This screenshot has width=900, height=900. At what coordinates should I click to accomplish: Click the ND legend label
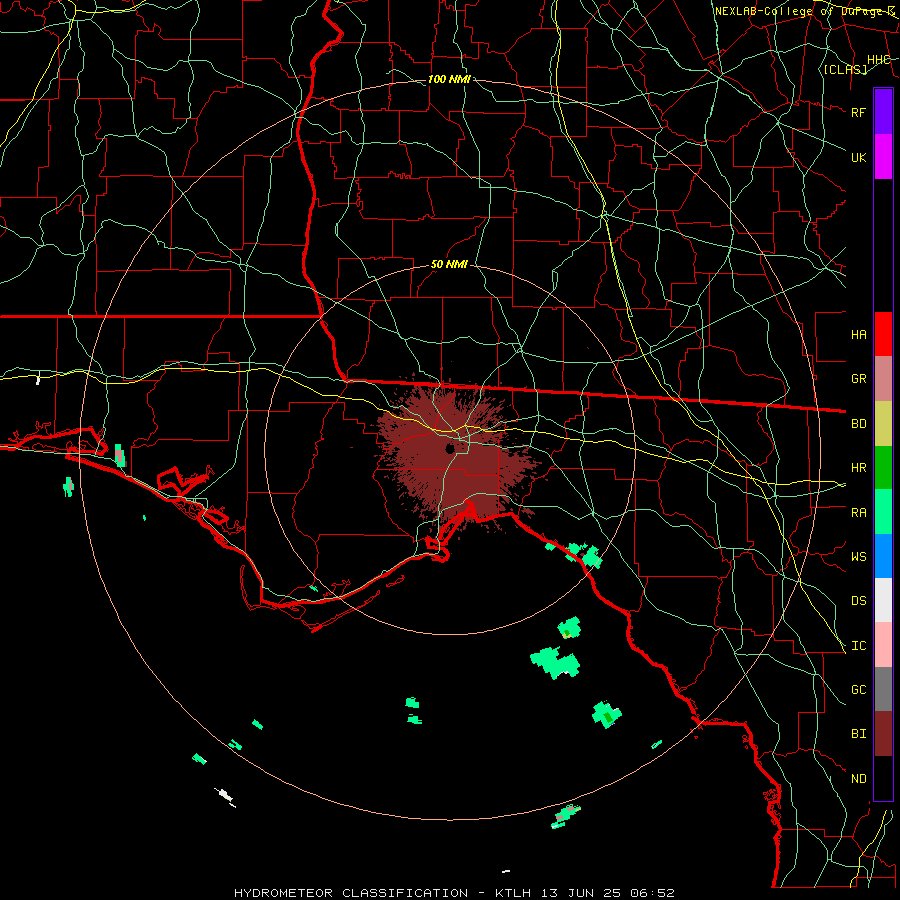click(x=858, y=779)
